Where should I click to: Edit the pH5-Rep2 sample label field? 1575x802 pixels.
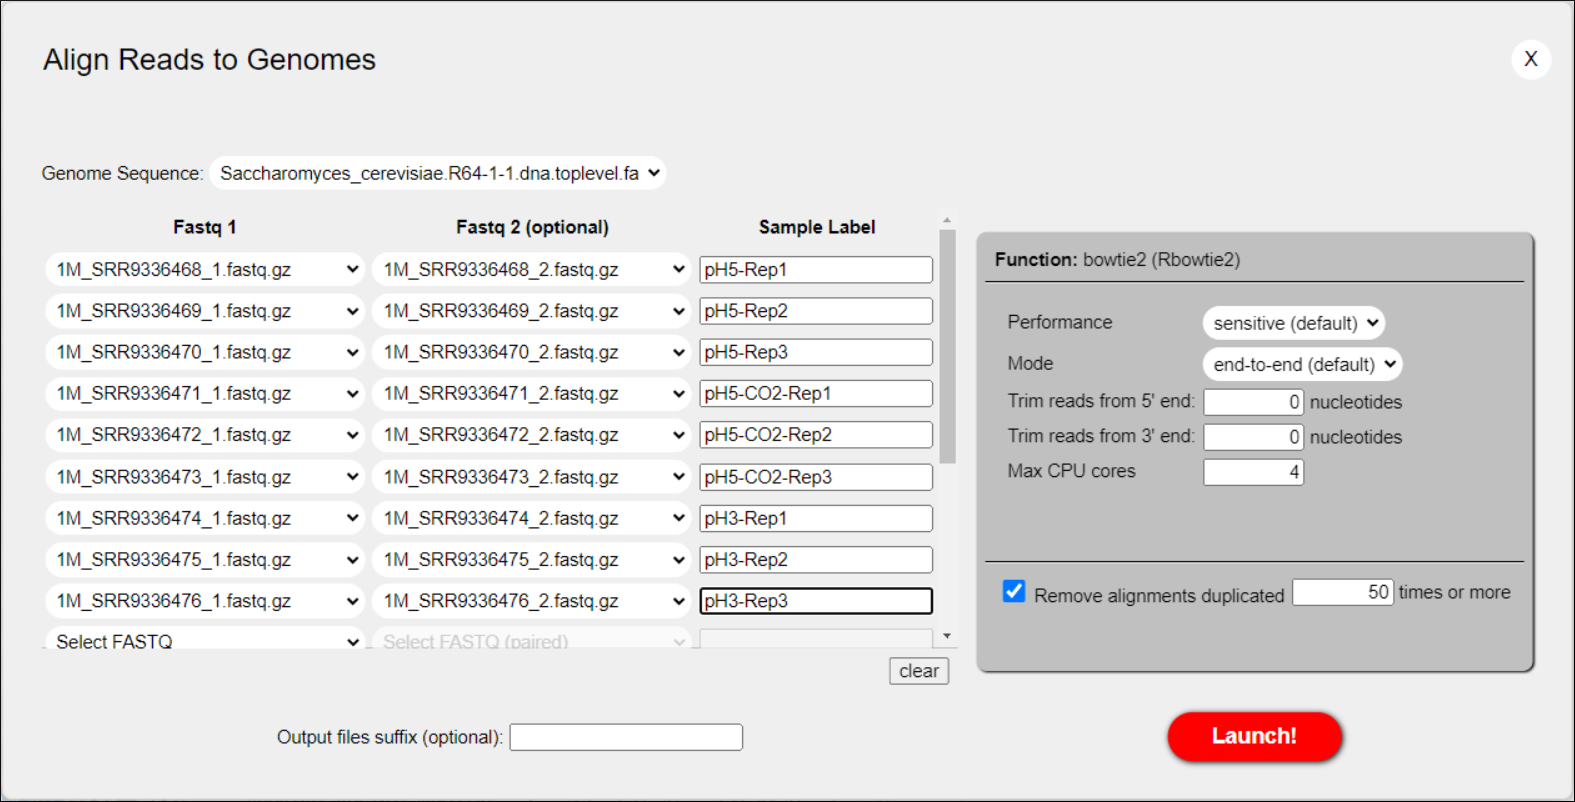(816, 311)
